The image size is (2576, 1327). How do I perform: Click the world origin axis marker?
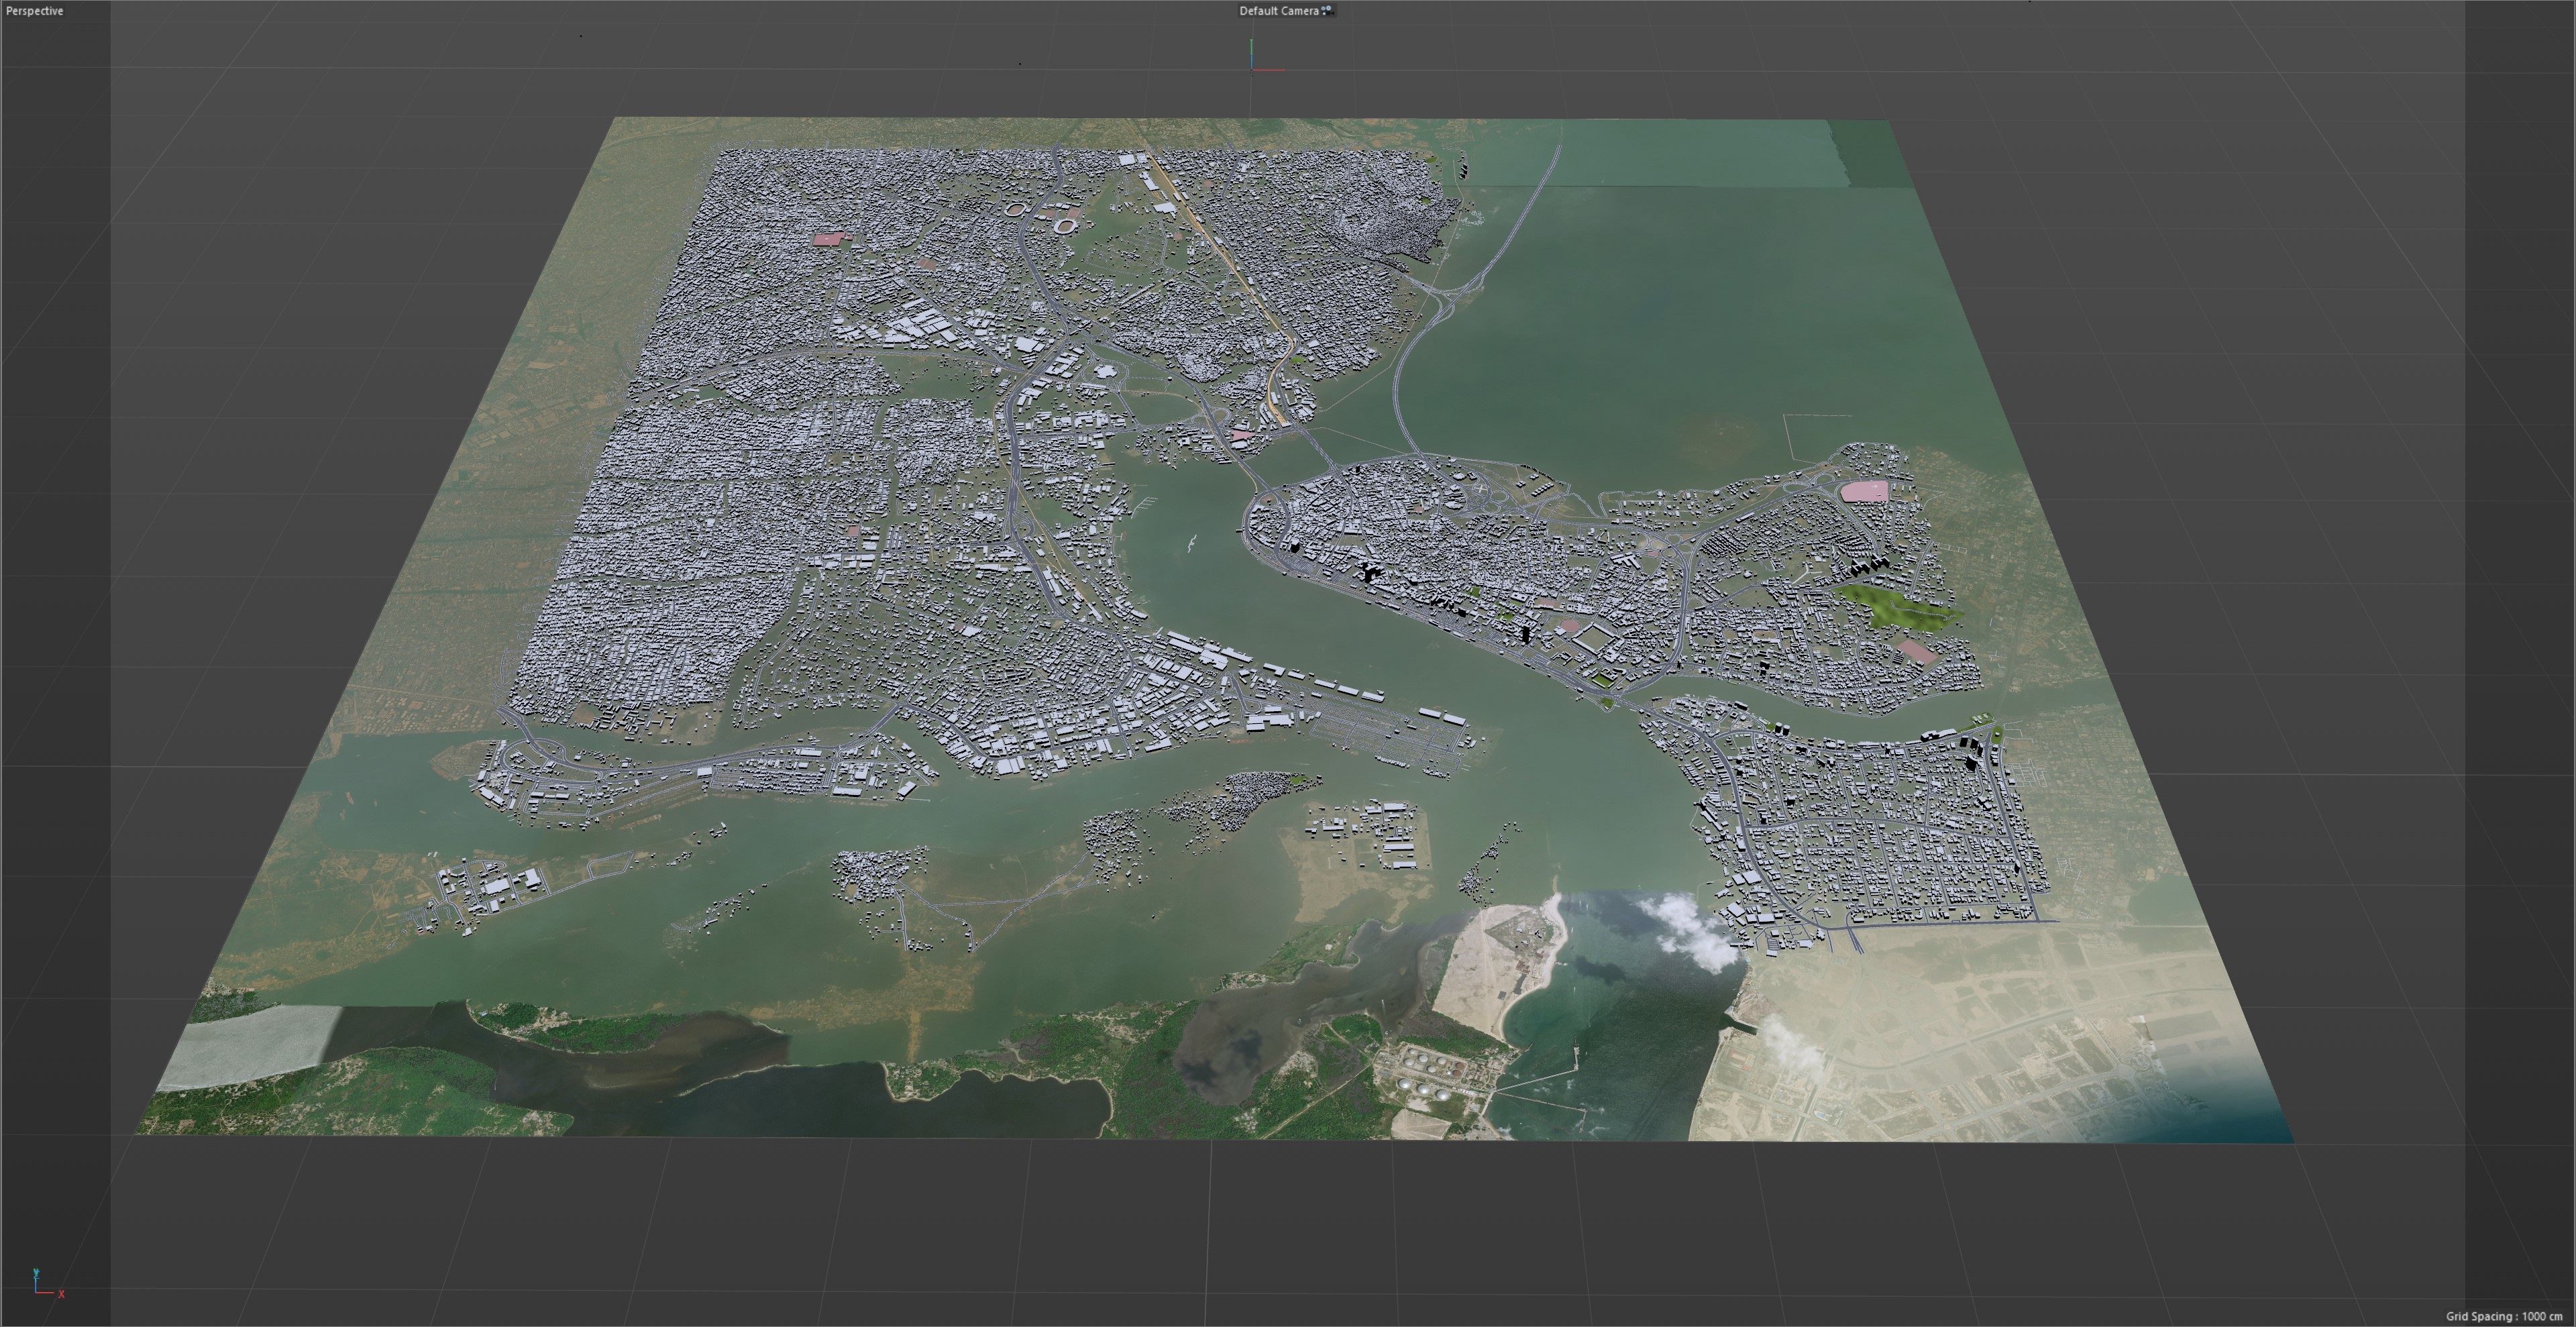tap(1252, 68)
